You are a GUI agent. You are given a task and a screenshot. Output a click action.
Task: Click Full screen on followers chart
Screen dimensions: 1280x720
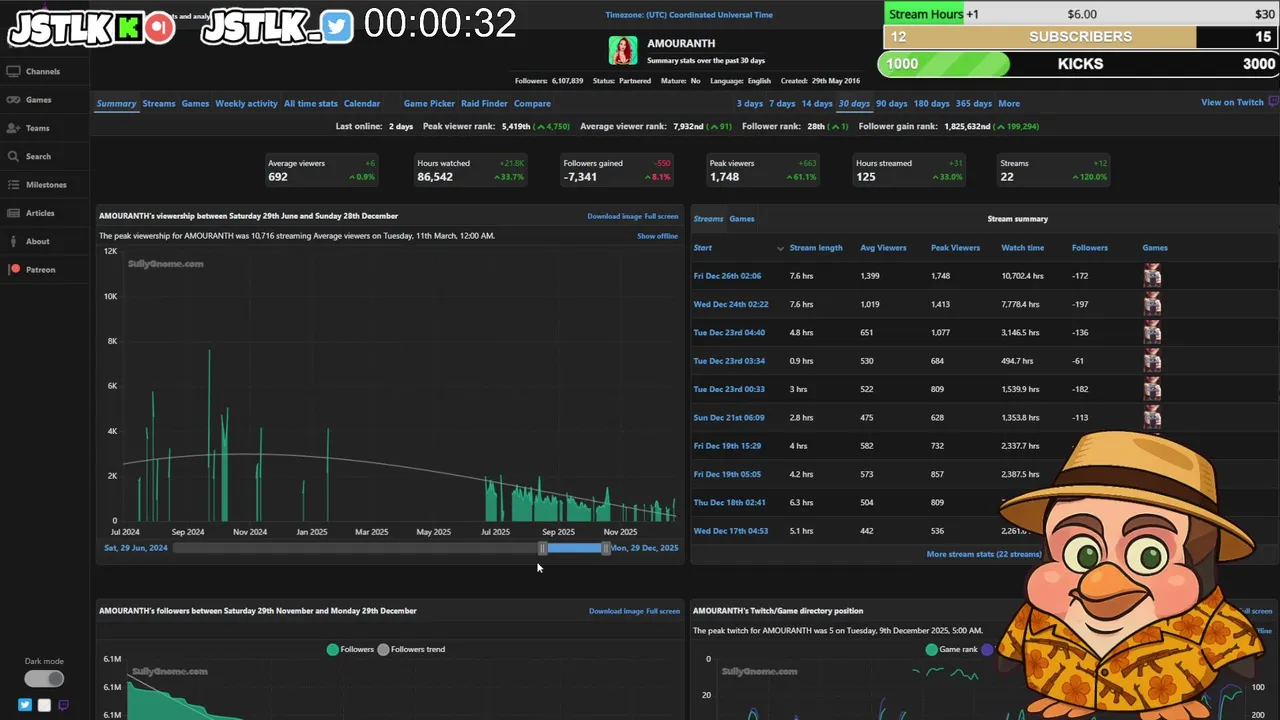tap(663, 611)
